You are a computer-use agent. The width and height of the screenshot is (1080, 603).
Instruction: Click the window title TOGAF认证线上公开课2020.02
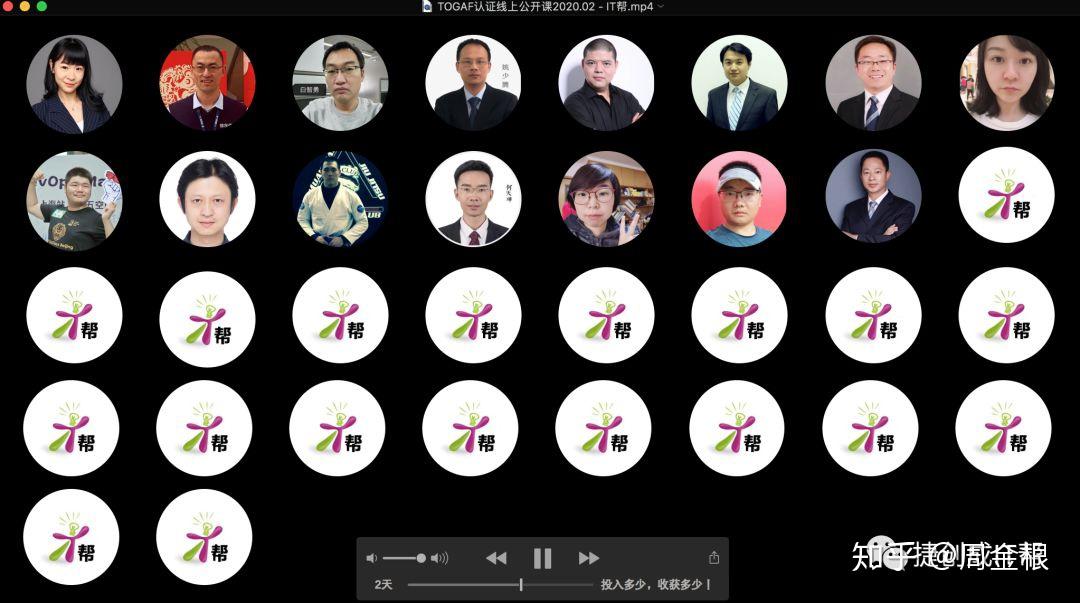click(516, 6)
